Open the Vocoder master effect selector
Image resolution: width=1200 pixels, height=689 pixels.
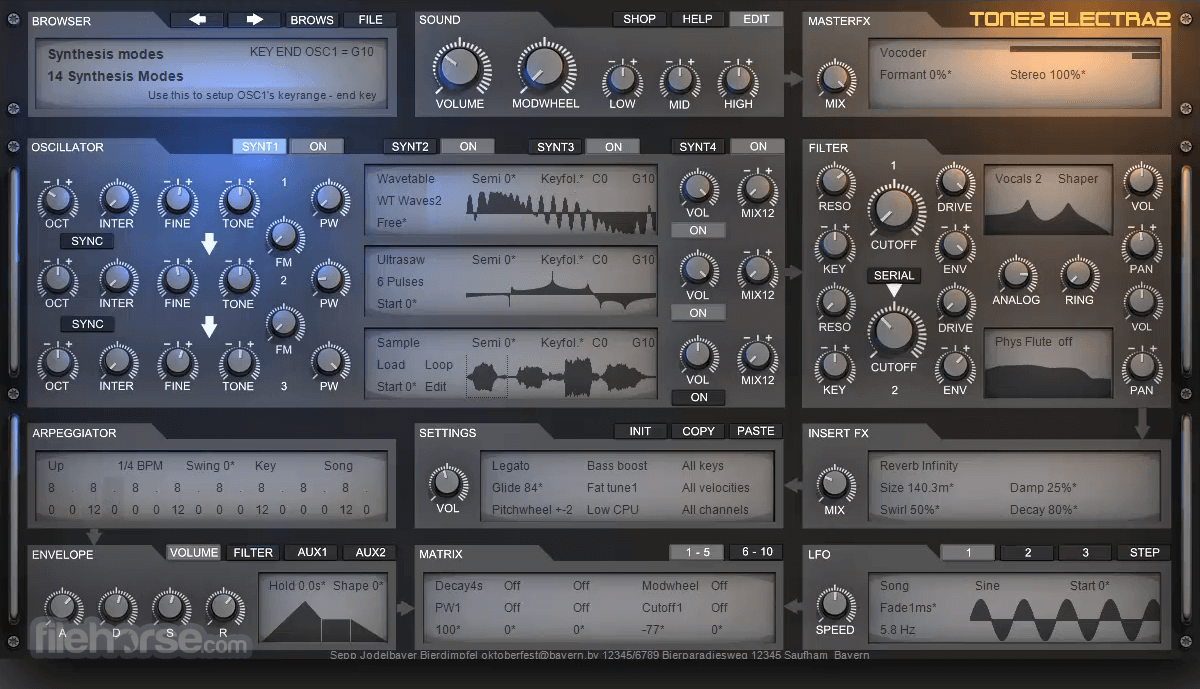(x=903, y=53)
